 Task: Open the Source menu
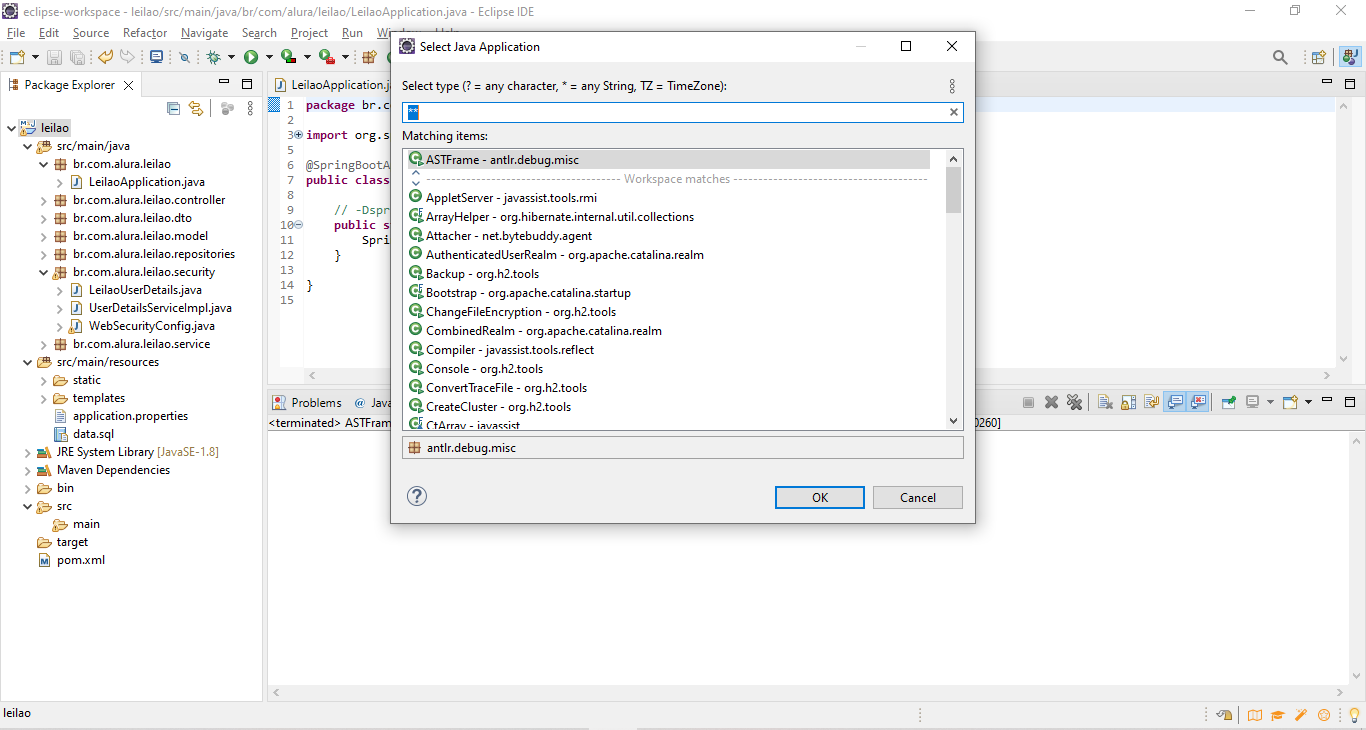91,33
